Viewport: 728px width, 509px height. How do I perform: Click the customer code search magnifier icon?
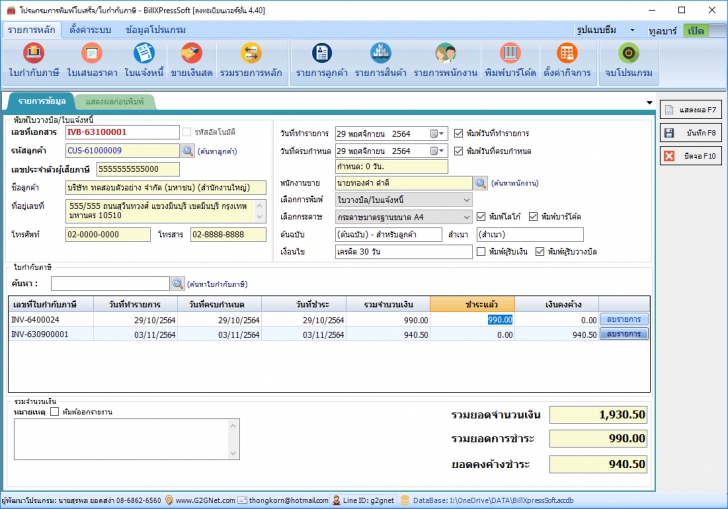tap(187, 150)
